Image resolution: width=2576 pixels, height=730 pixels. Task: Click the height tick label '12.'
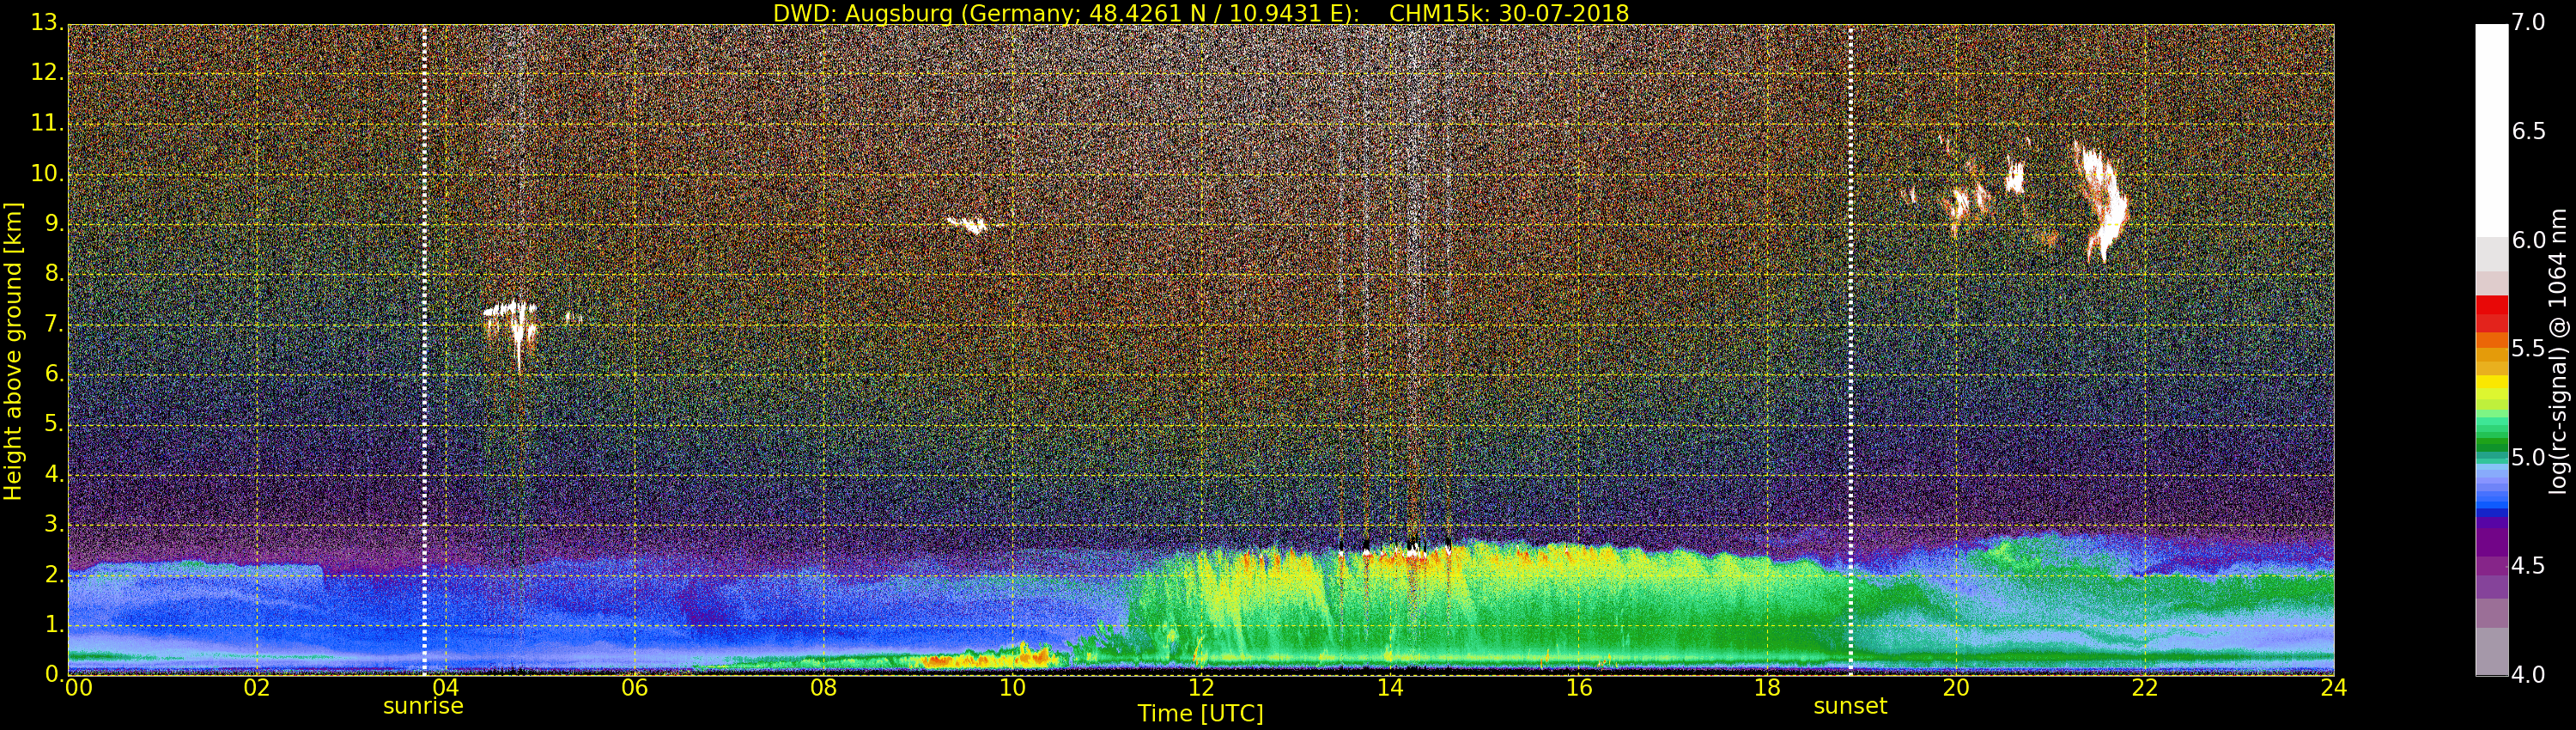click(x=47, y=73)
